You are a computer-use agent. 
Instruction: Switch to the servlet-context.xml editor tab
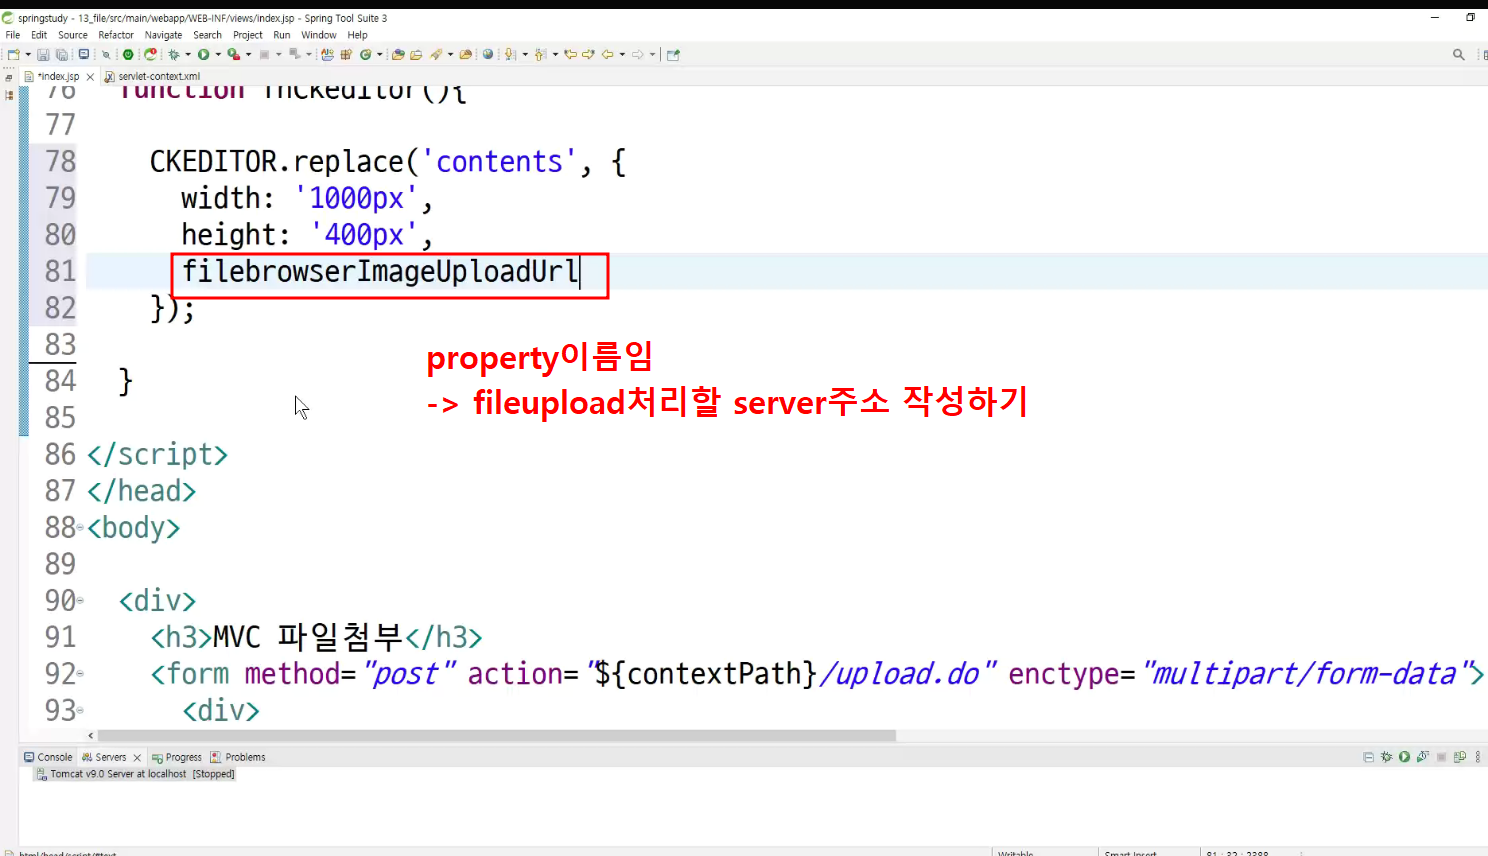click(x=152, y=76)
